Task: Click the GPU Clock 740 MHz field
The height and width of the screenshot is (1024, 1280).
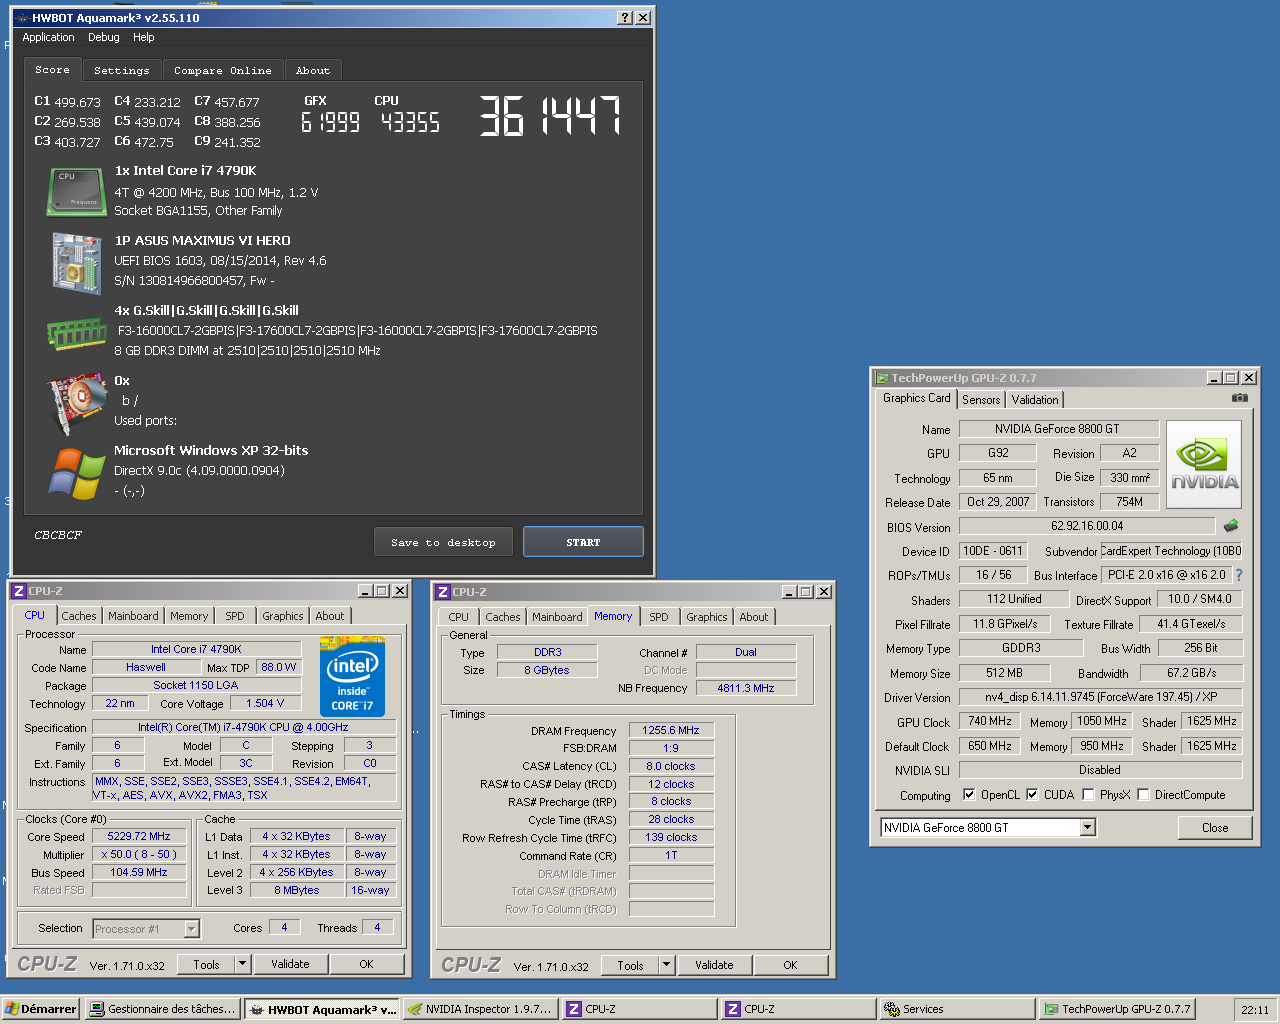Action: [990, 721]
